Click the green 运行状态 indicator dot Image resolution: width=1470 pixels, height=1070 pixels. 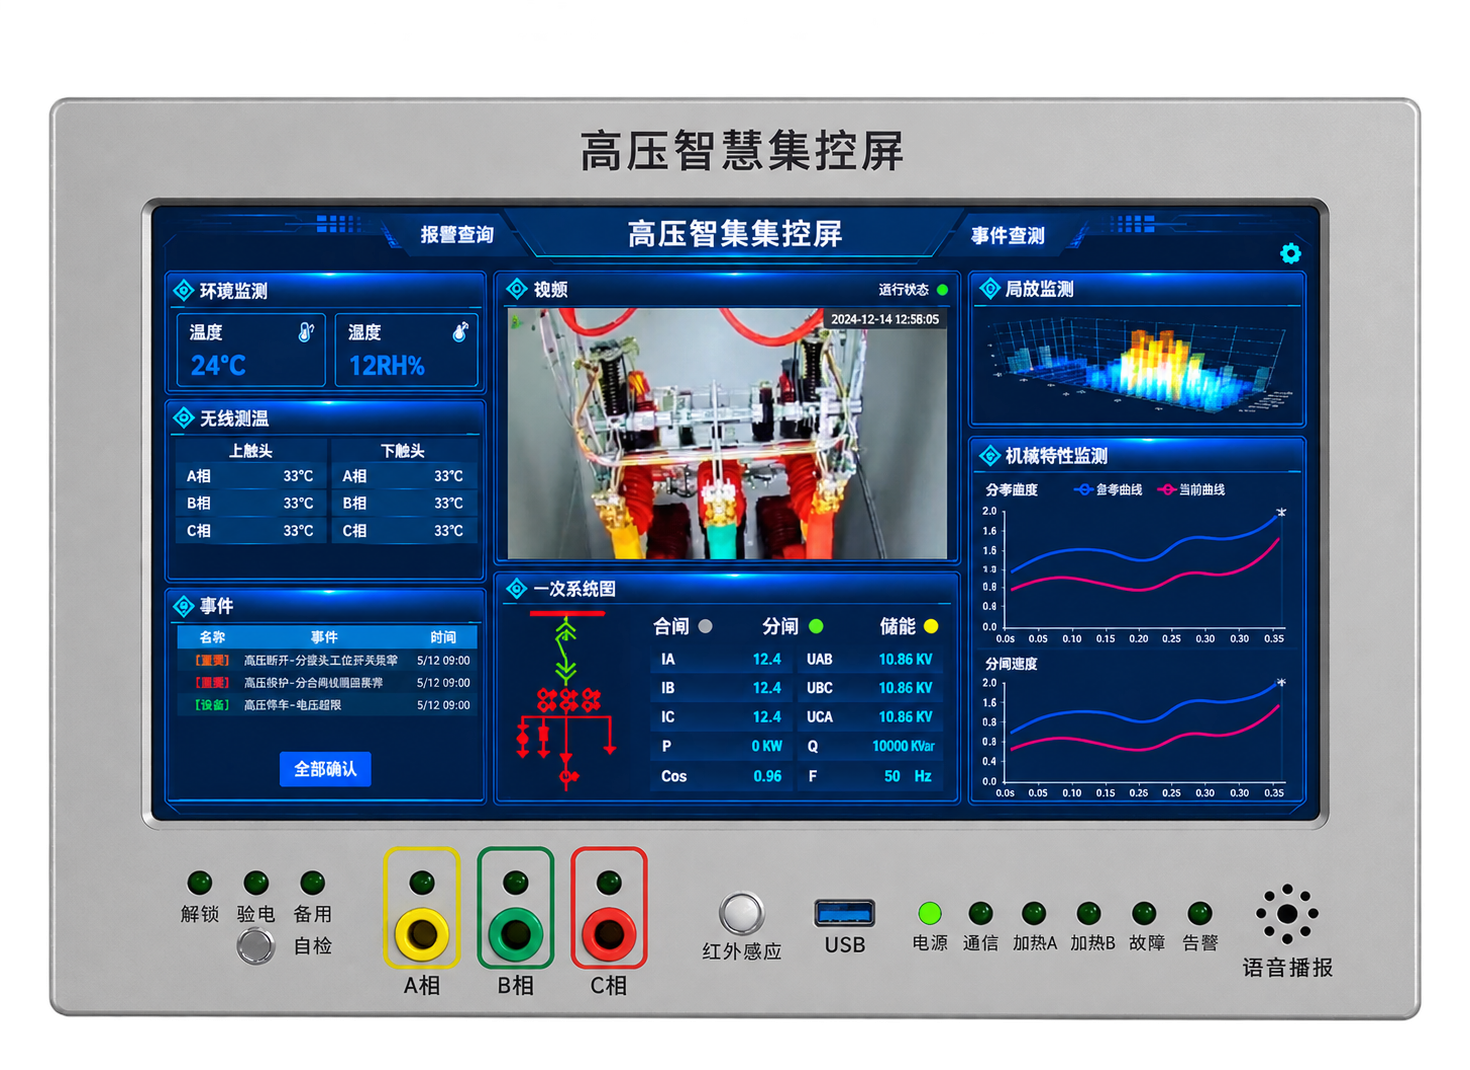942,290
